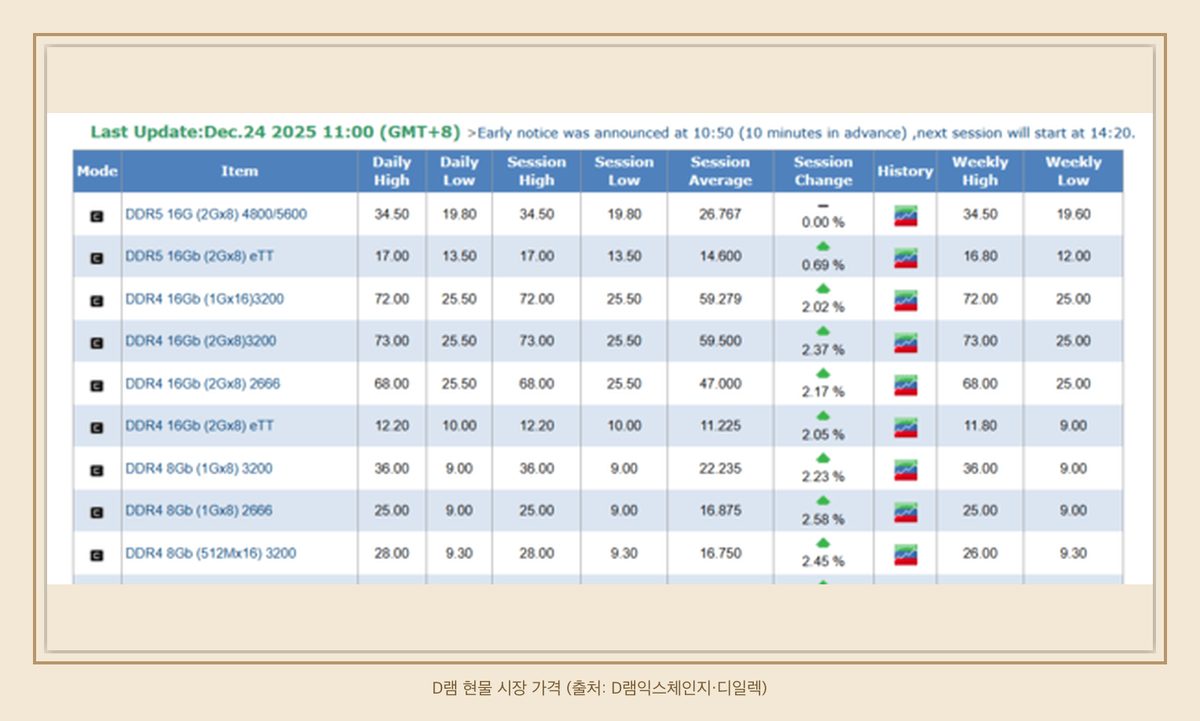Image resolution: width=1200 pixels, height=721 pixels.
Task: Follow the DDR4 8Gb (512Mx16) 3200 link
Action: pos(210,553)
